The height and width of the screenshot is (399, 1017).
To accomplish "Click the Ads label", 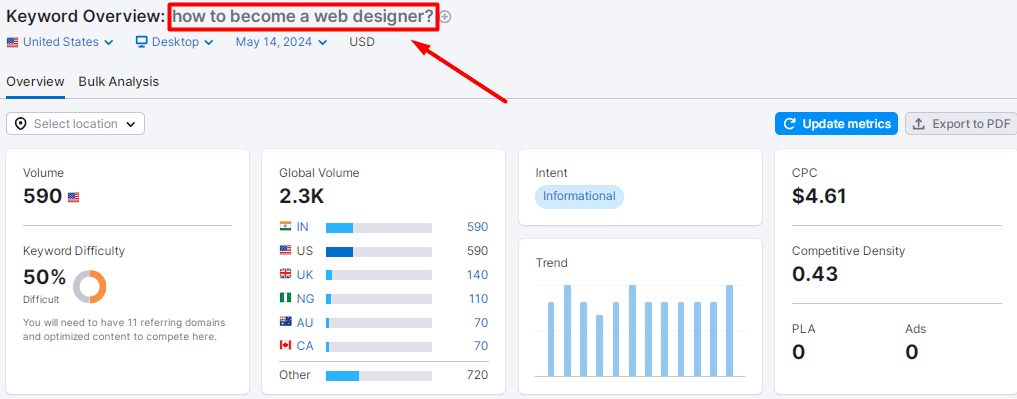I will 916,329.
